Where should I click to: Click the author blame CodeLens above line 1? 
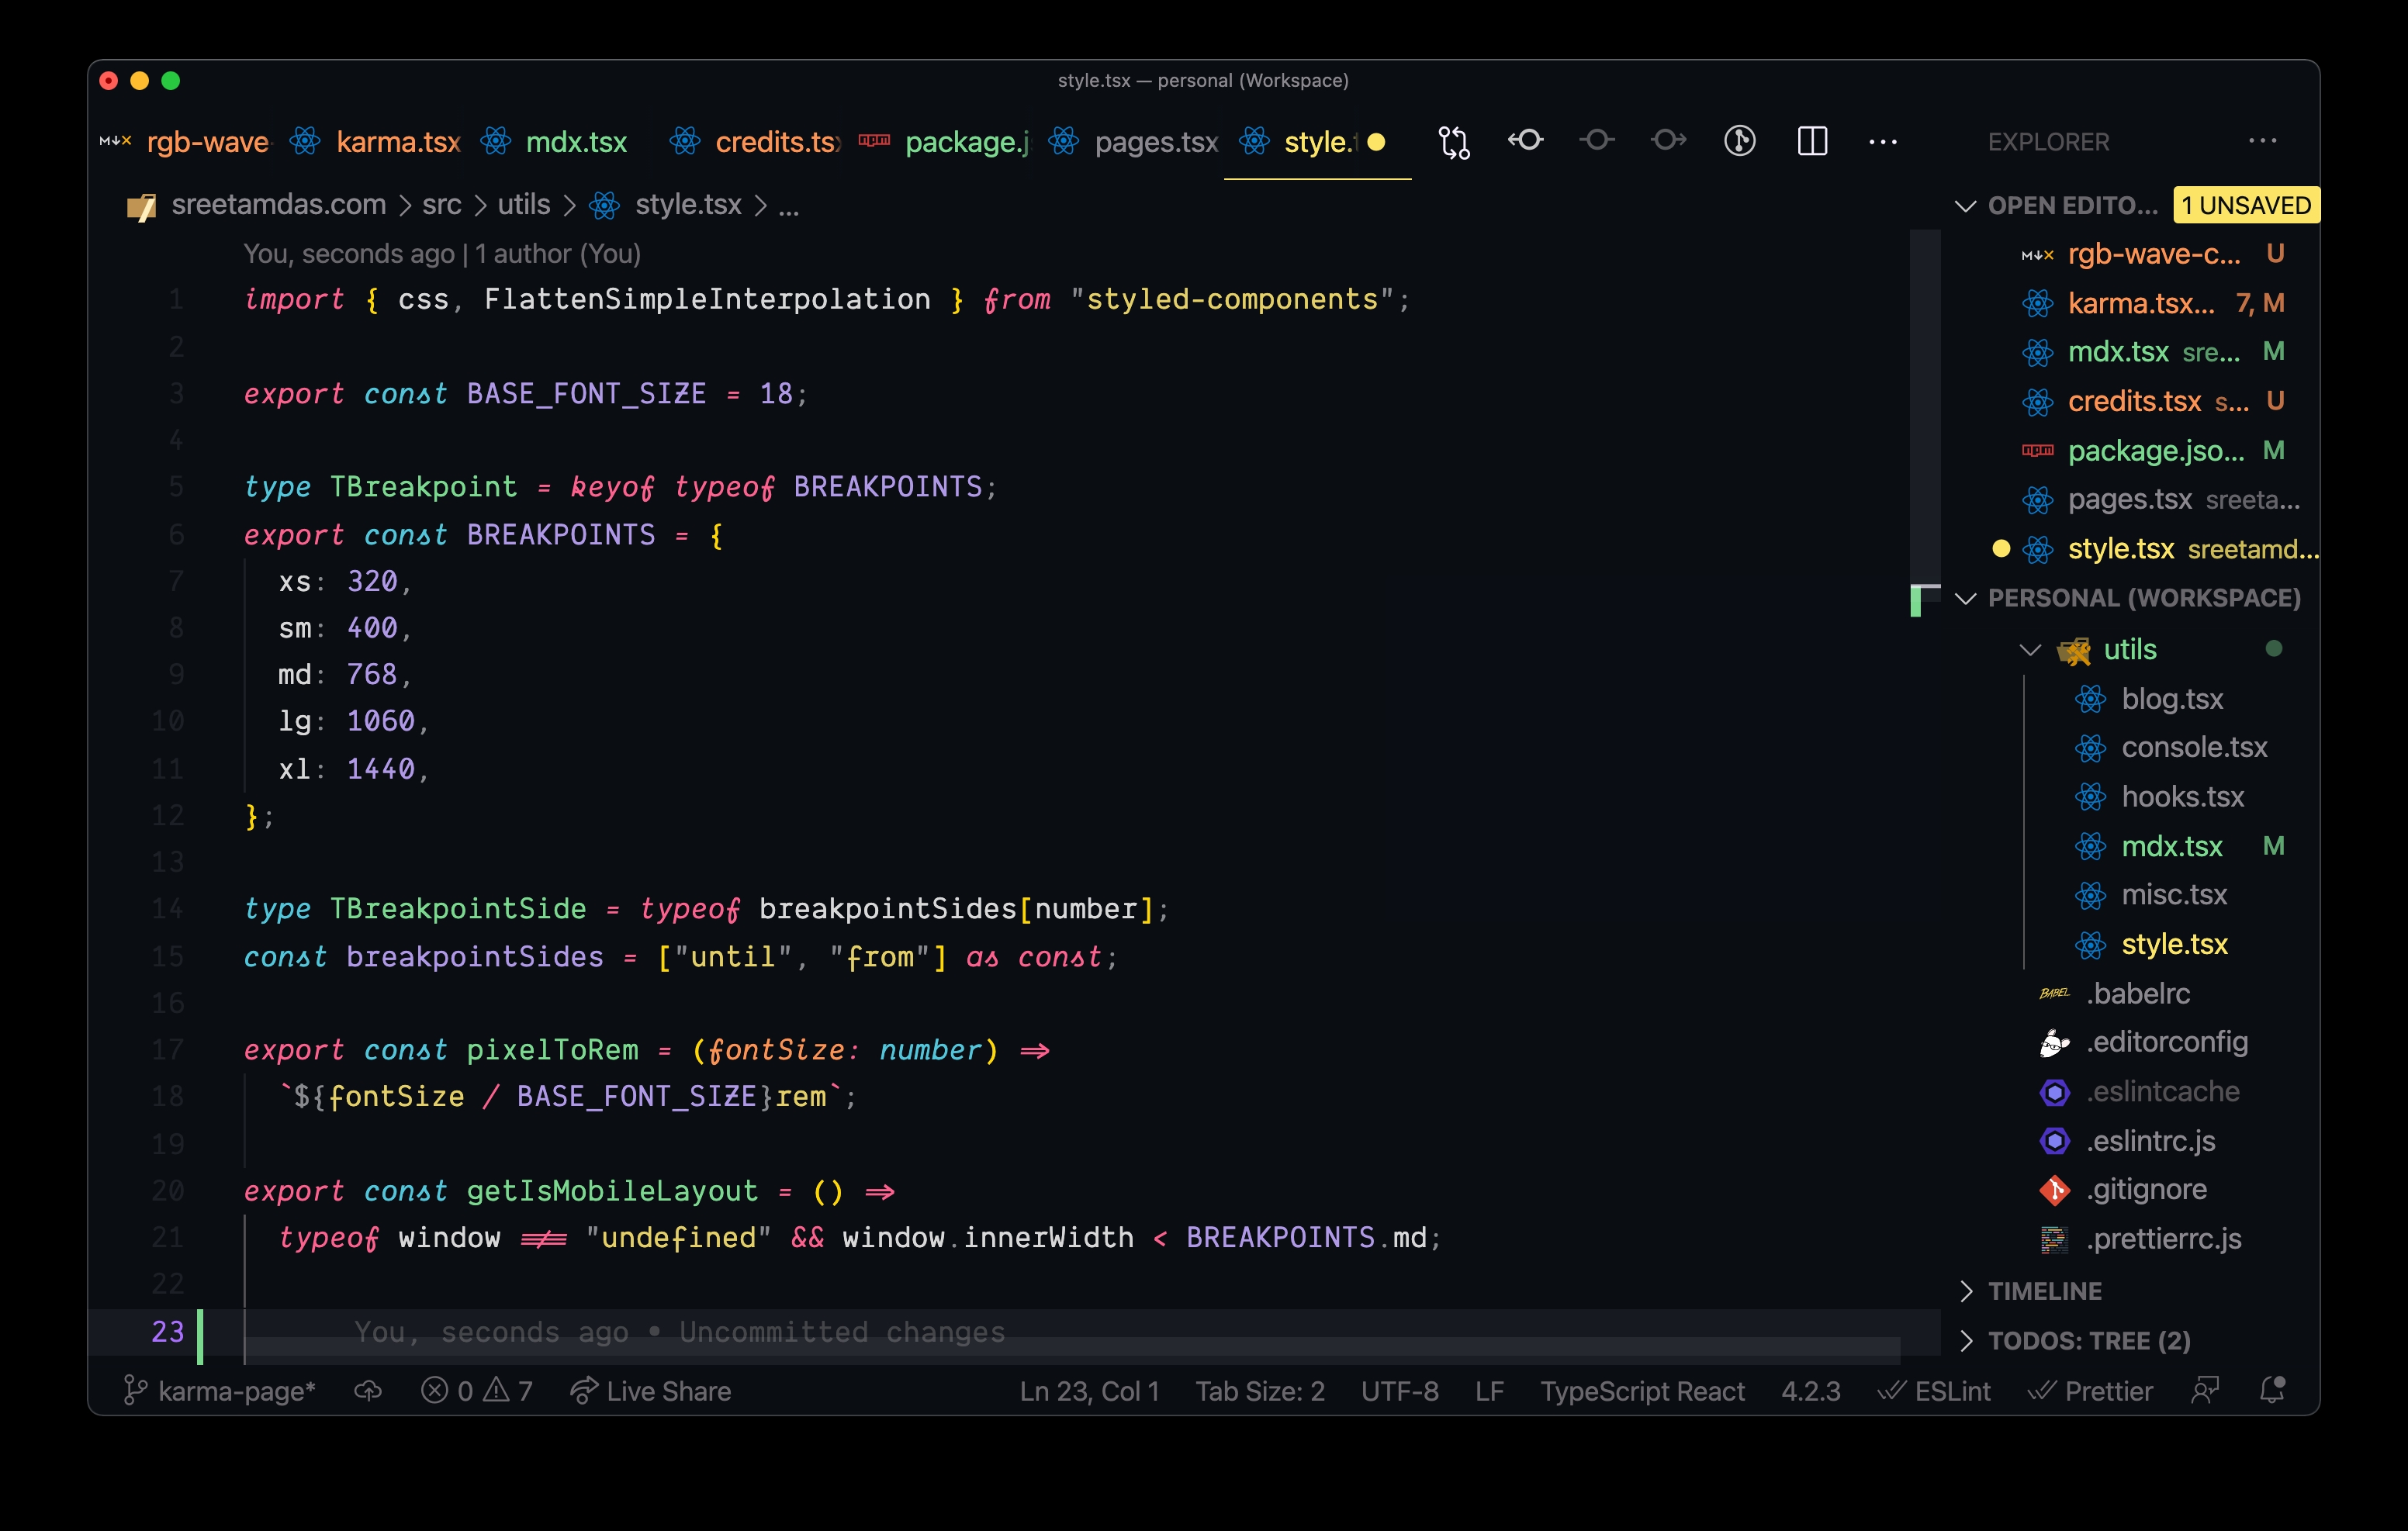[x=442, y=254]
